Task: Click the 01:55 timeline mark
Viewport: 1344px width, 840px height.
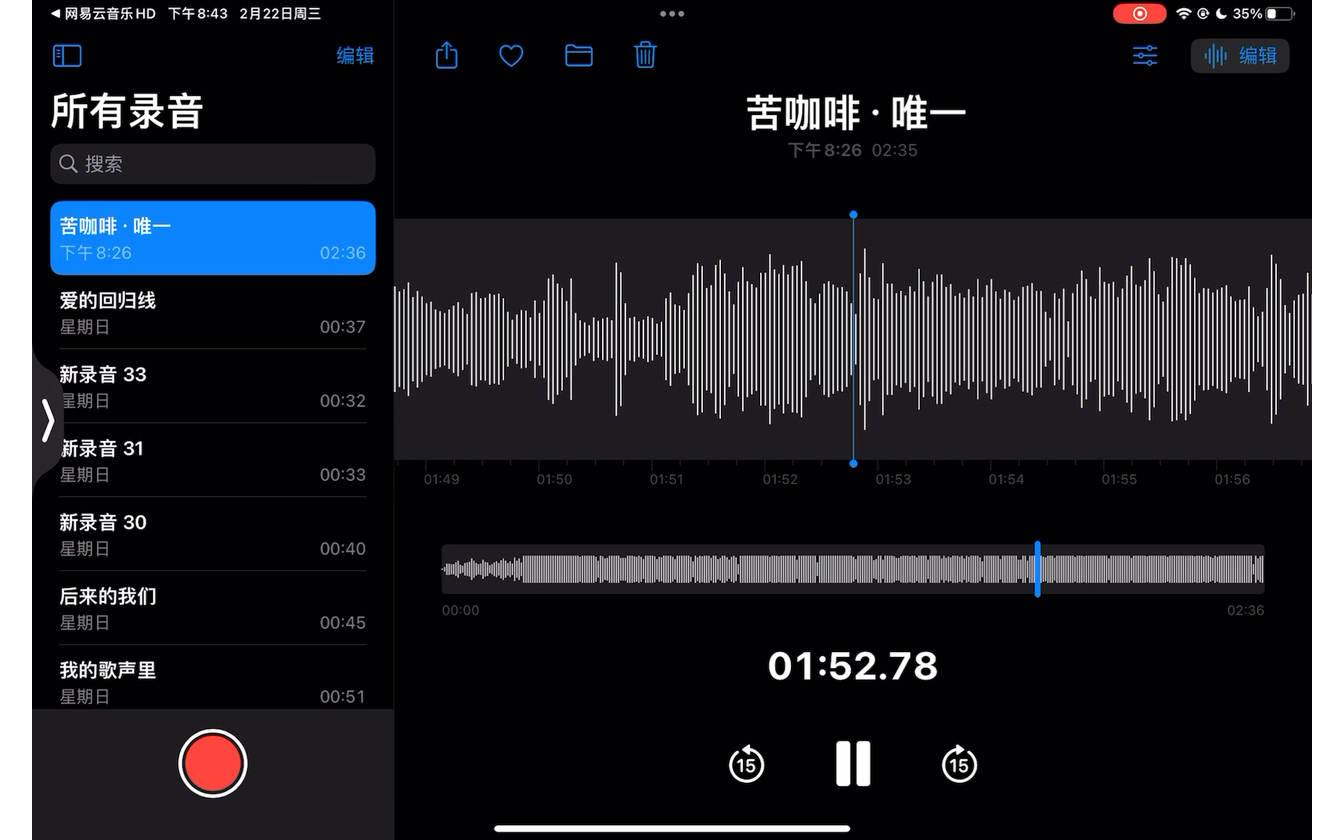Action: (1119, 479)
